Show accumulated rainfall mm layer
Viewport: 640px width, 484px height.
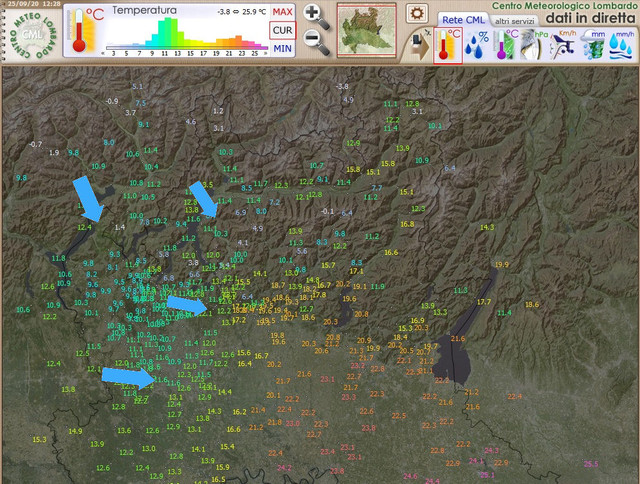(593, 45)
